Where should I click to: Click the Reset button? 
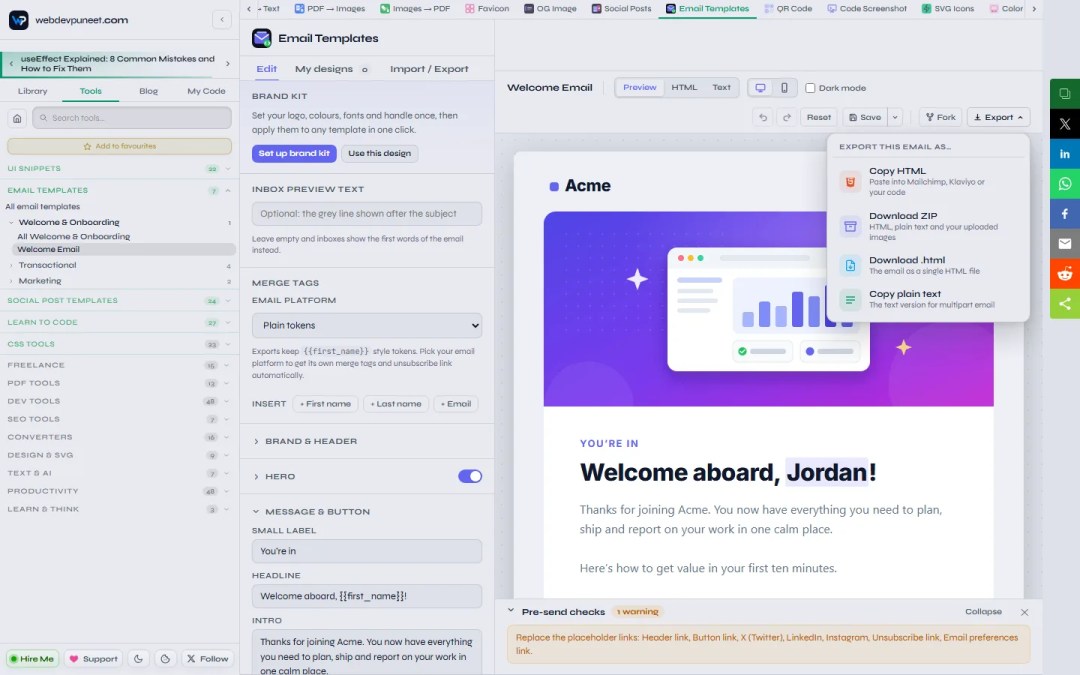pos(819,117)
